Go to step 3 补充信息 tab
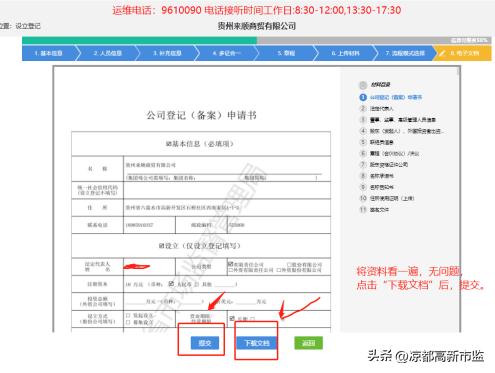 (x=167, y=53)
